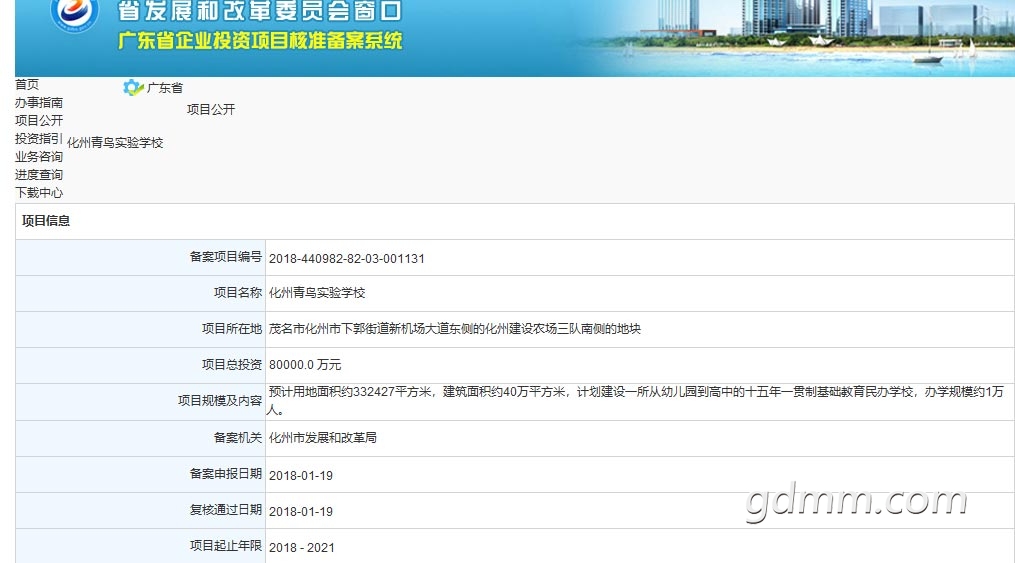Click the city skyline banner image
1015x563 pixels.
(796, 38)
